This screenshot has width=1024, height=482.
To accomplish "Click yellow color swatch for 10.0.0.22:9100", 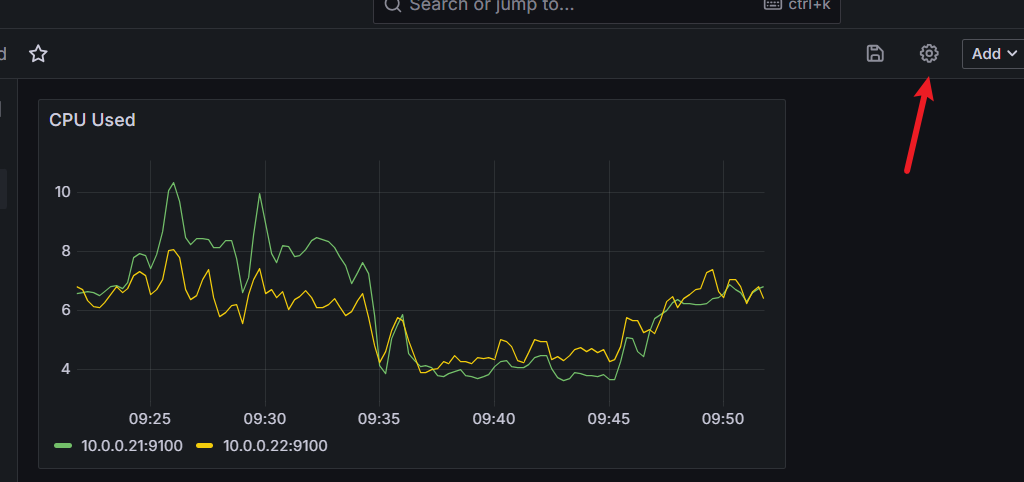I will tap(206, 446).
